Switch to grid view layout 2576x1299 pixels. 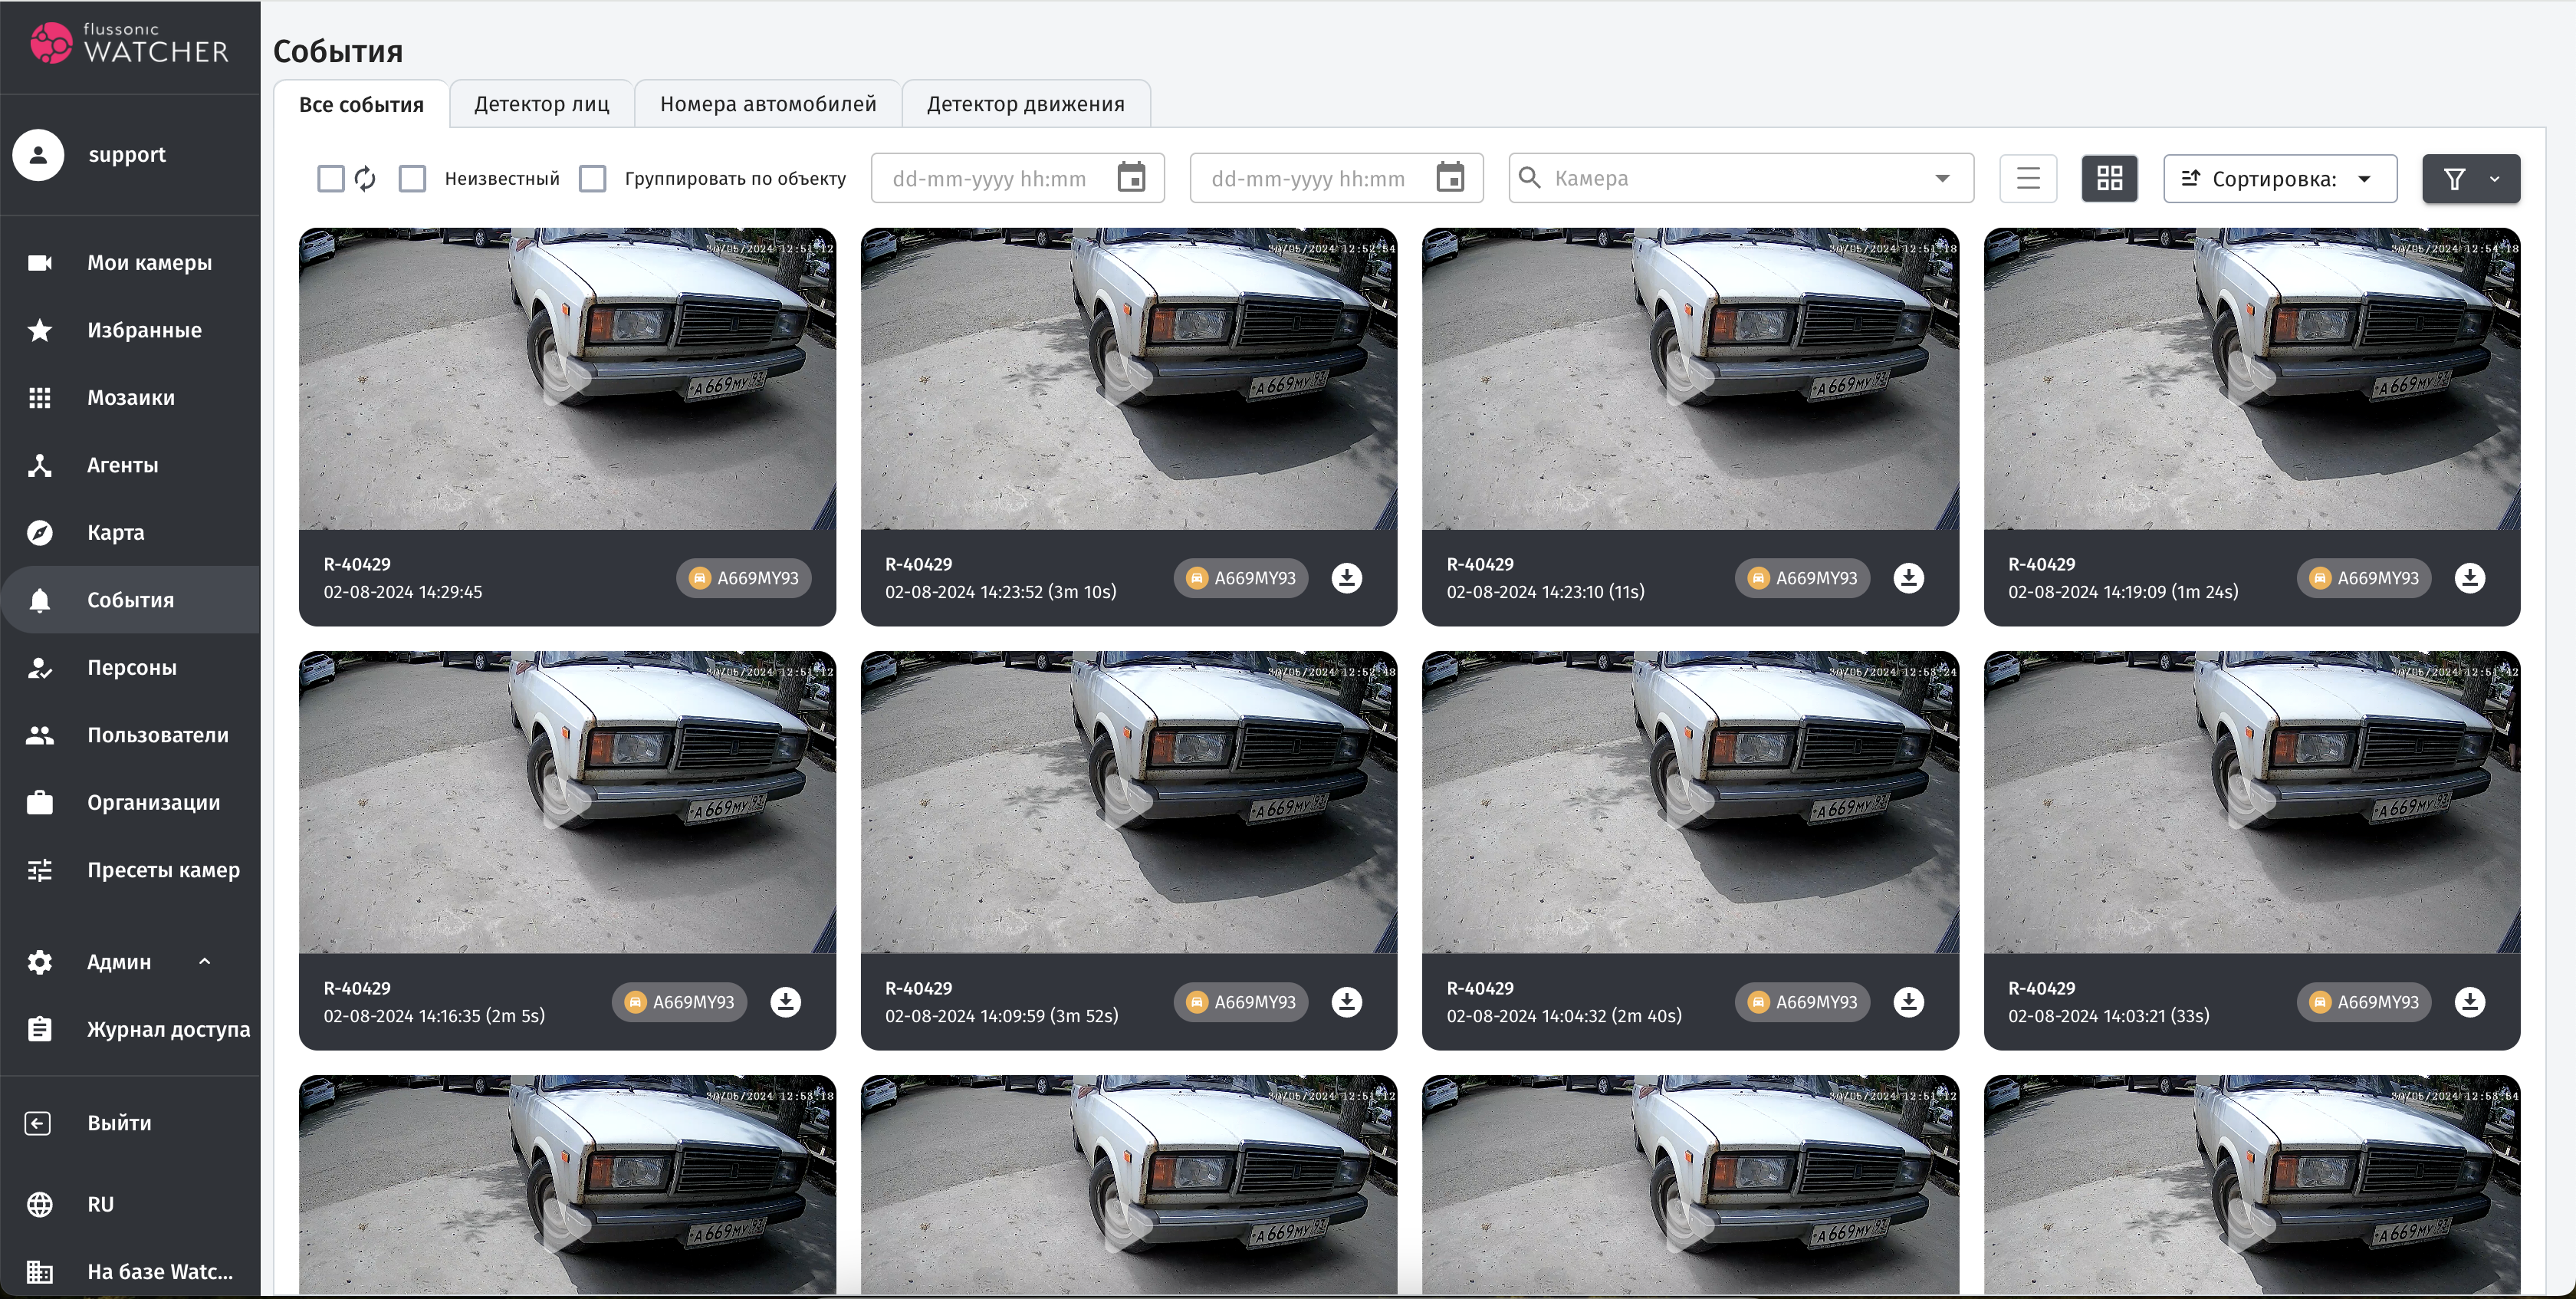pos(2109,178)
